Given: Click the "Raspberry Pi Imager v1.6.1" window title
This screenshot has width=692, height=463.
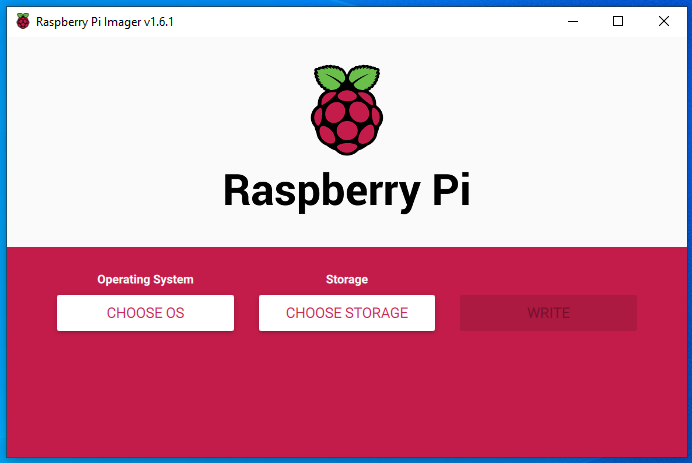Looking at the screenshot, I should coord(105,22).
